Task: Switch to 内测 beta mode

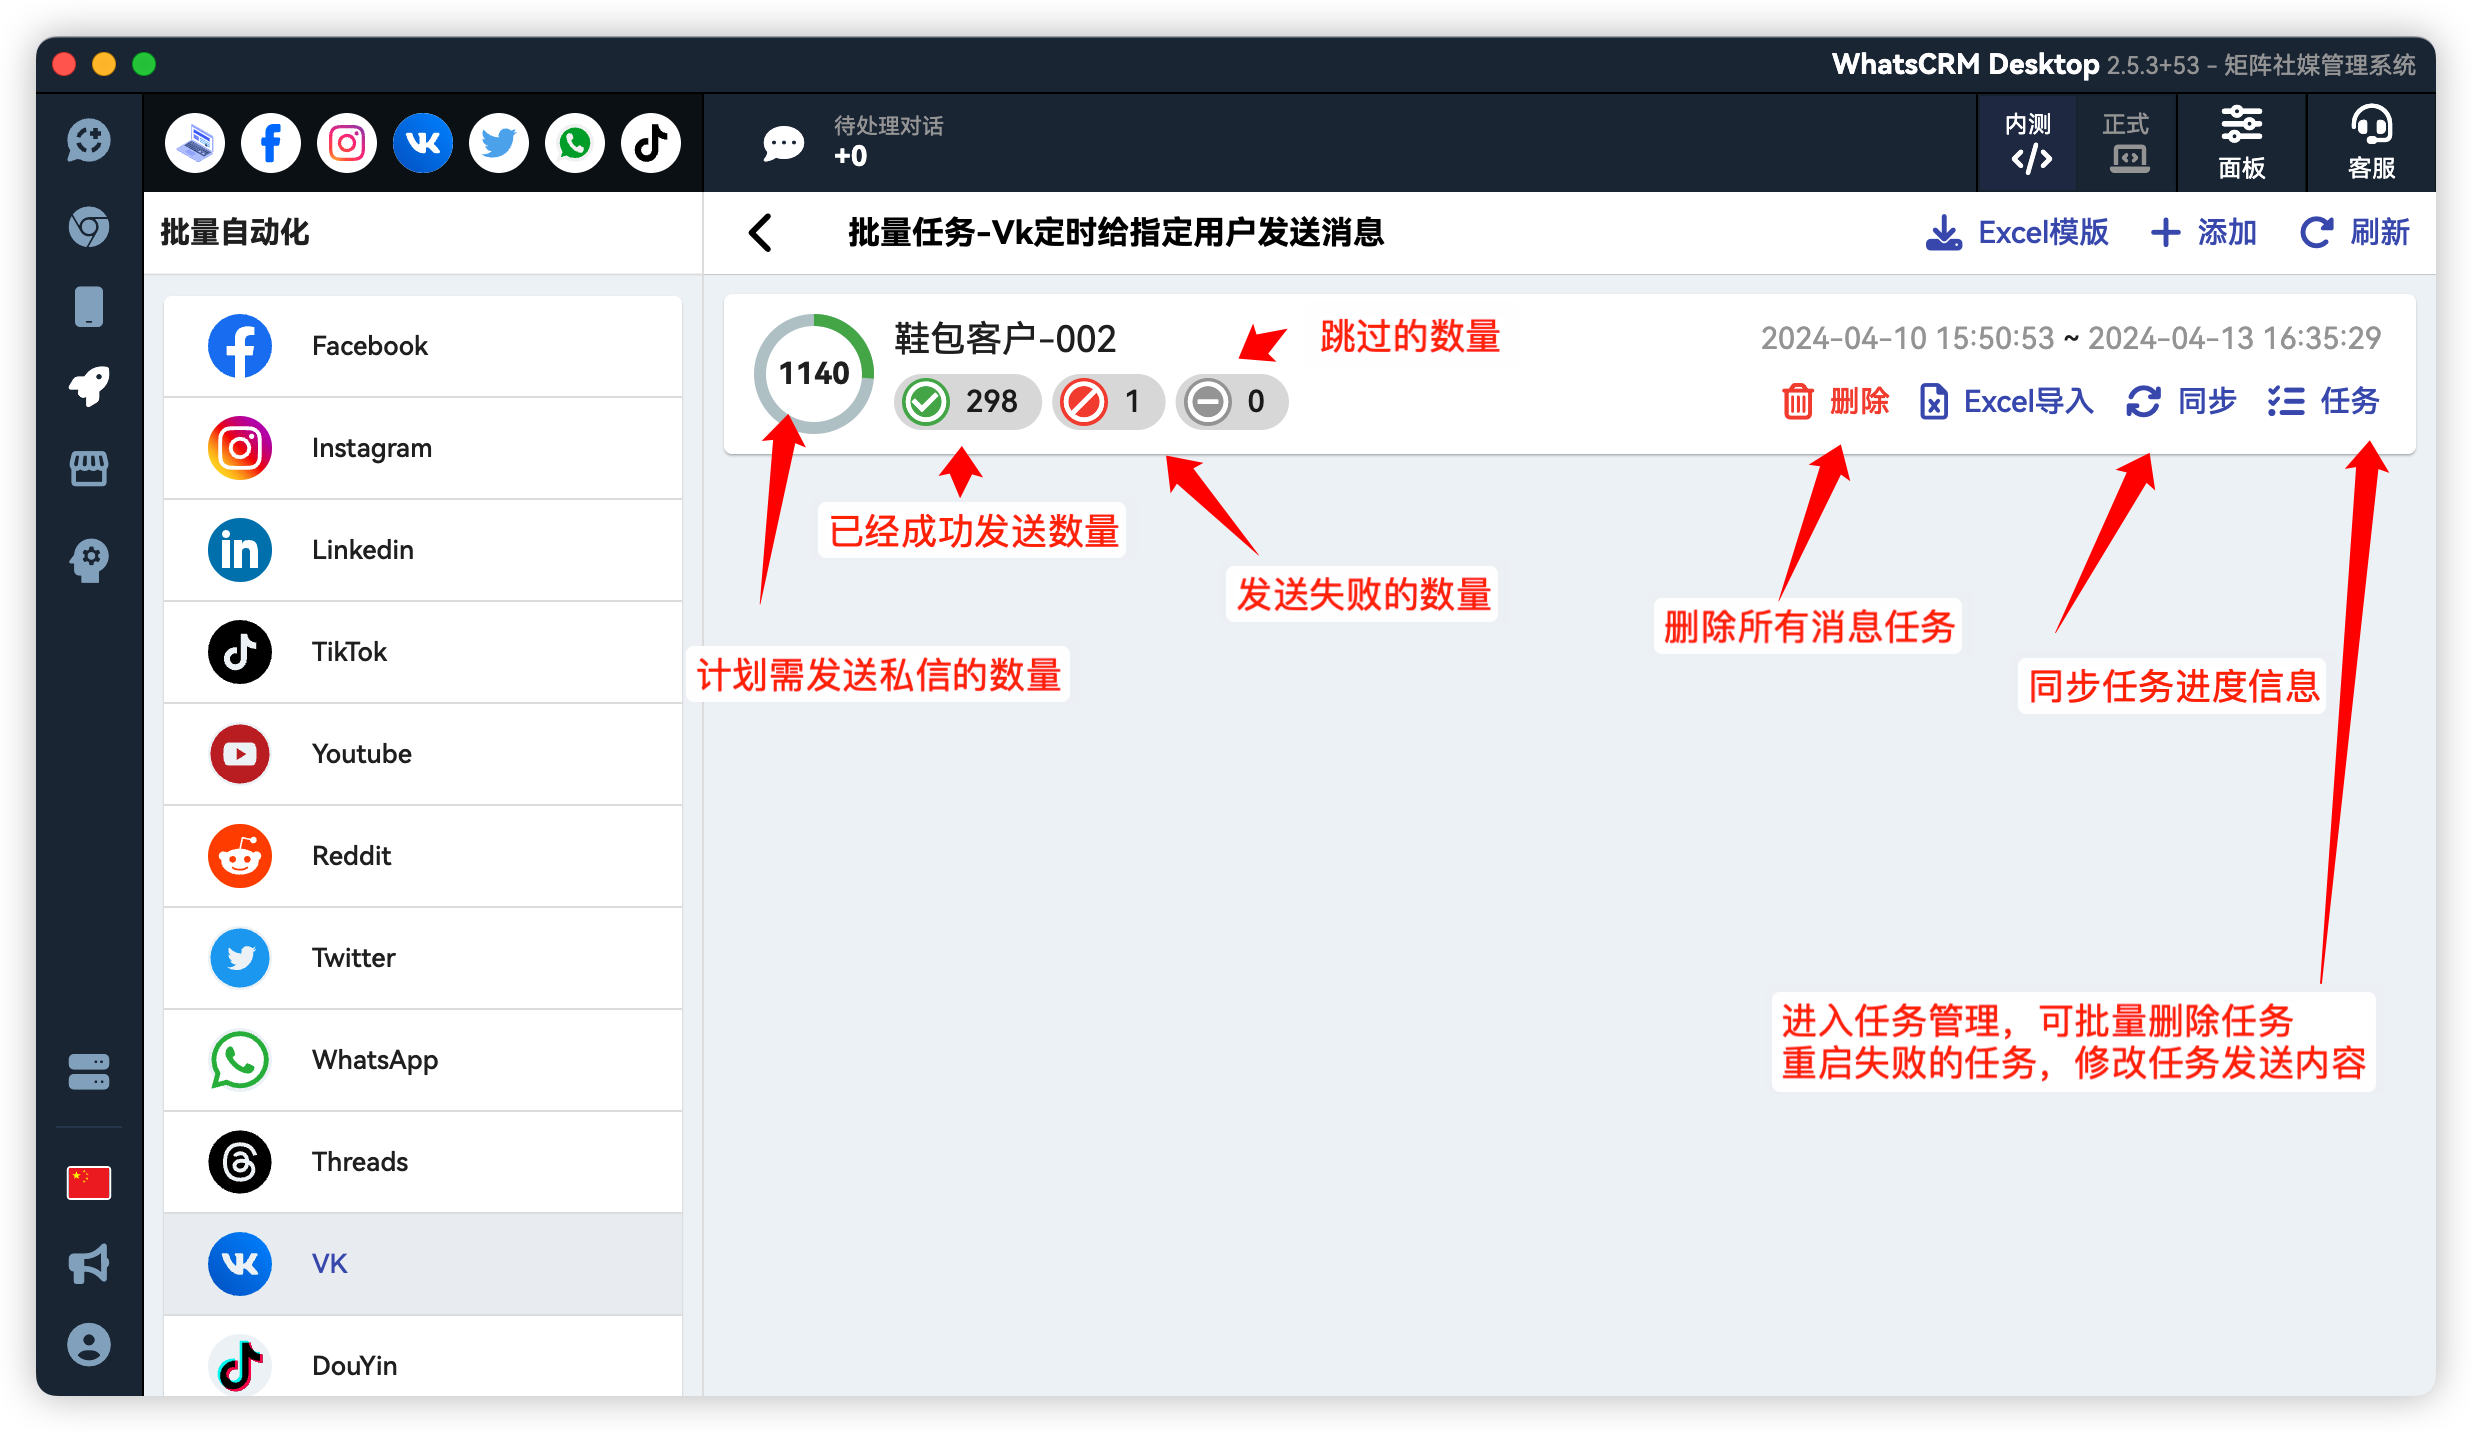Action: (2028, 142)
